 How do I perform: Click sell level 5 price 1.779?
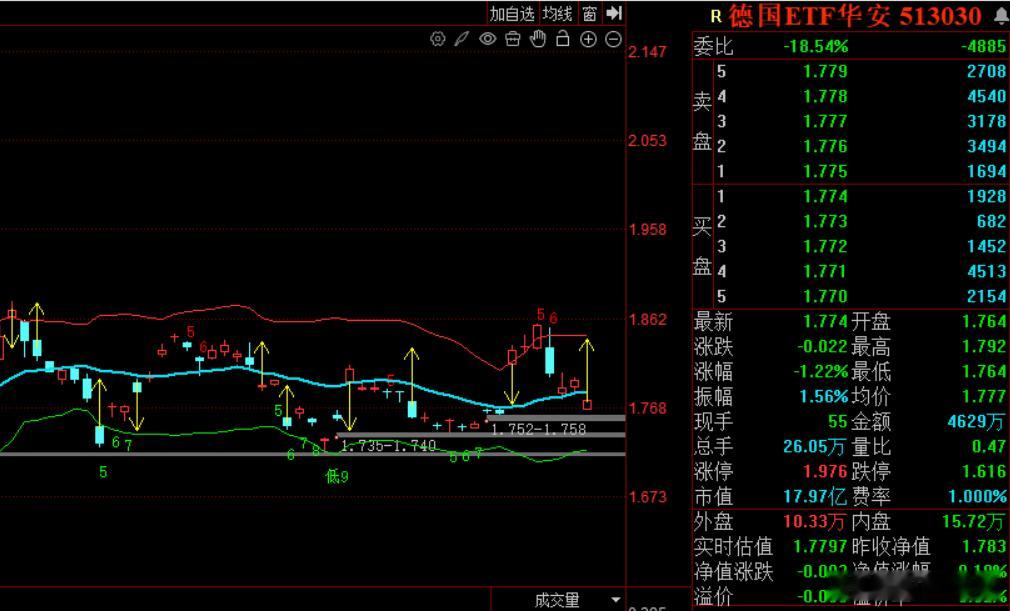(825, 71)
